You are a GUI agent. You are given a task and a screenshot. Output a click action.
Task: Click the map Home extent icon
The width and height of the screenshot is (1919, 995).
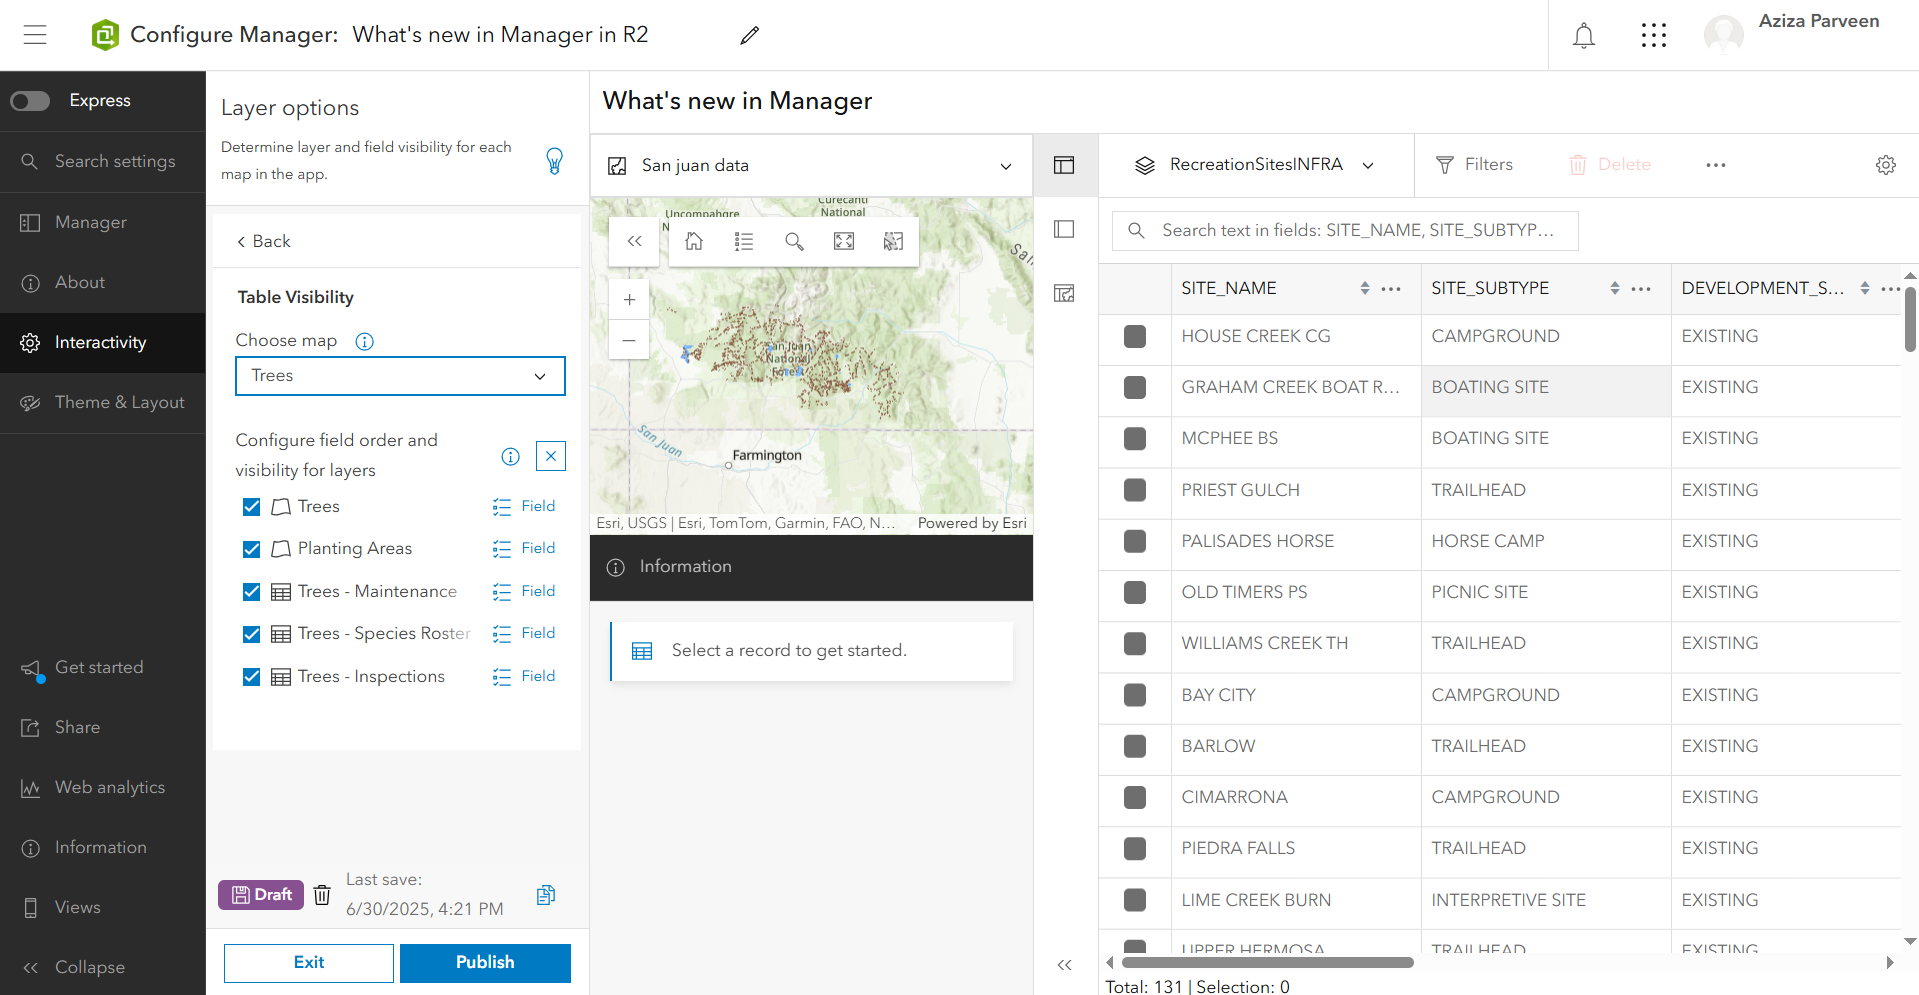pyautogui.click(x=694, y=241)
